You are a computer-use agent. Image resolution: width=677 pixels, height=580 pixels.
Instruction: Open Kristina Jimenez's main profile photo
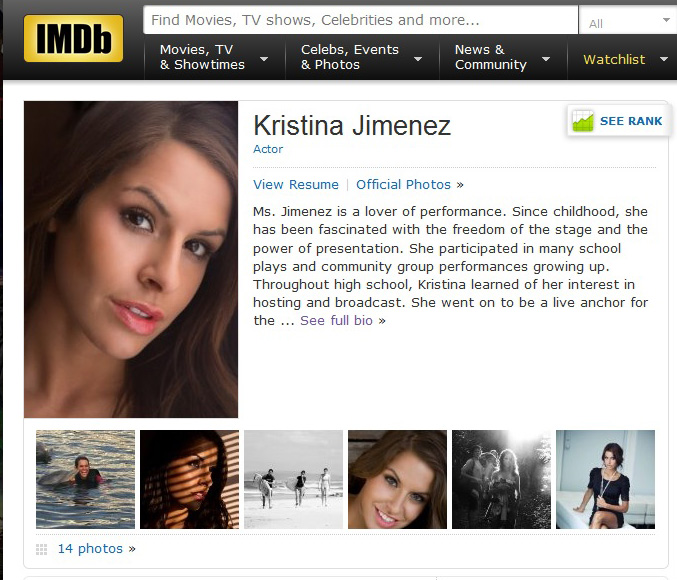(x=131, y=260)
